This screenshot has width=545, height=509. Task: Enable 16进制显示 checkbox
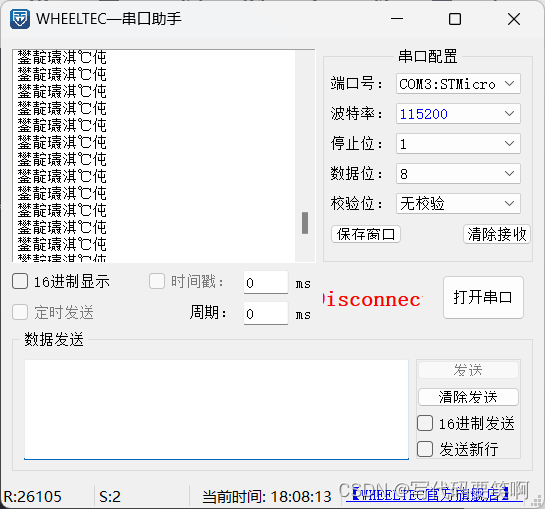(x=20, y=281)
